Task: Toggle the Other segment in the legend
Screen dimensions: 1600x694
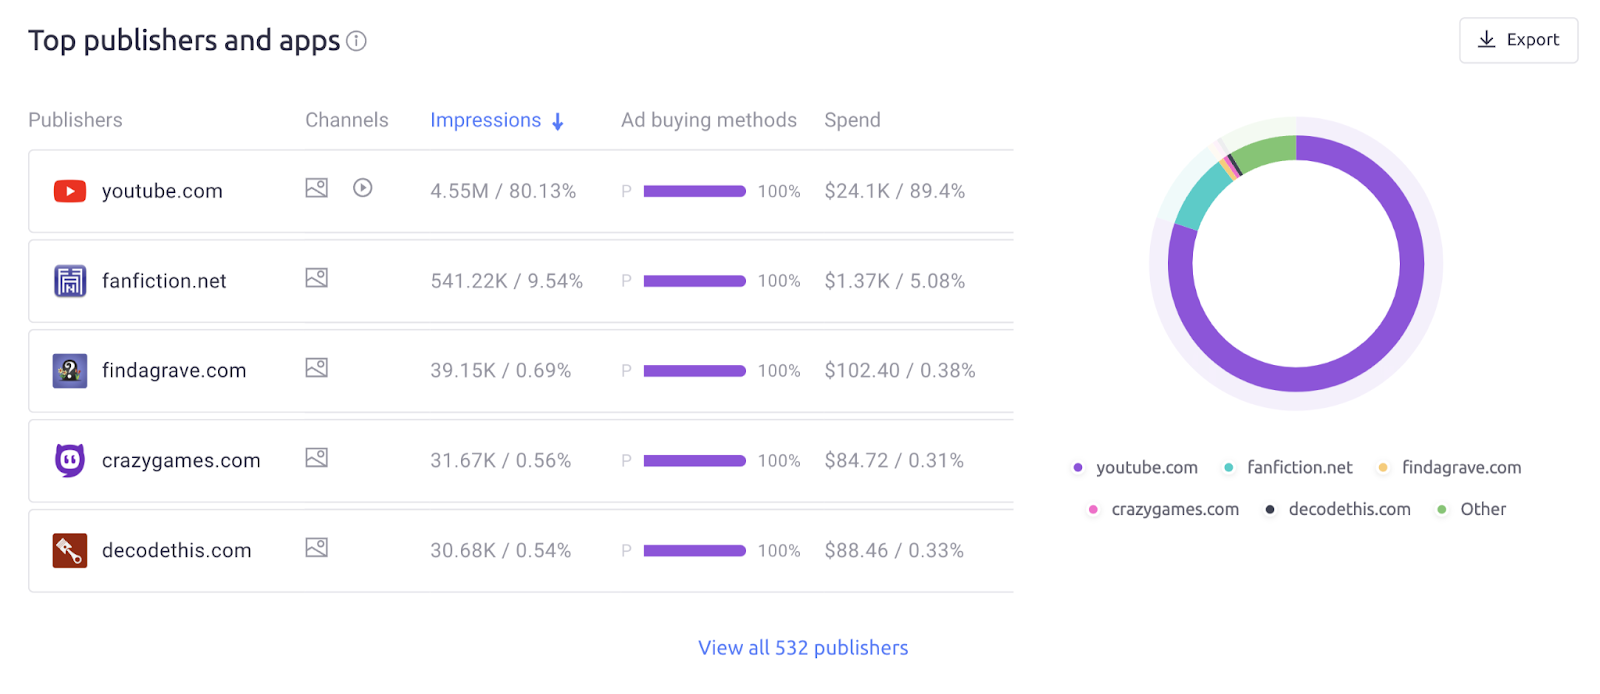Action: pos(1441,509)
